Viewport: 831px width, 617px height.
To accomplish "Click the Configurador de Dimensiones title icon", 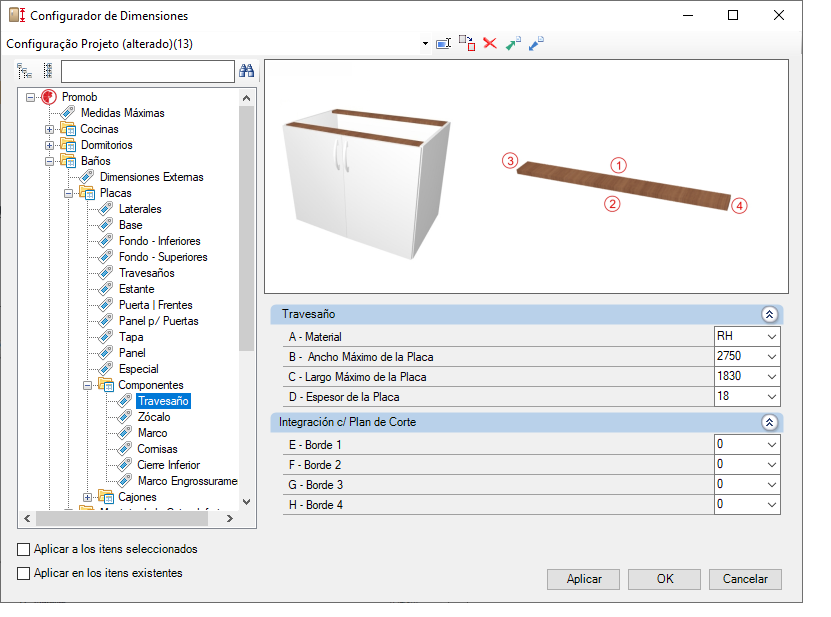I will (17, 15).
